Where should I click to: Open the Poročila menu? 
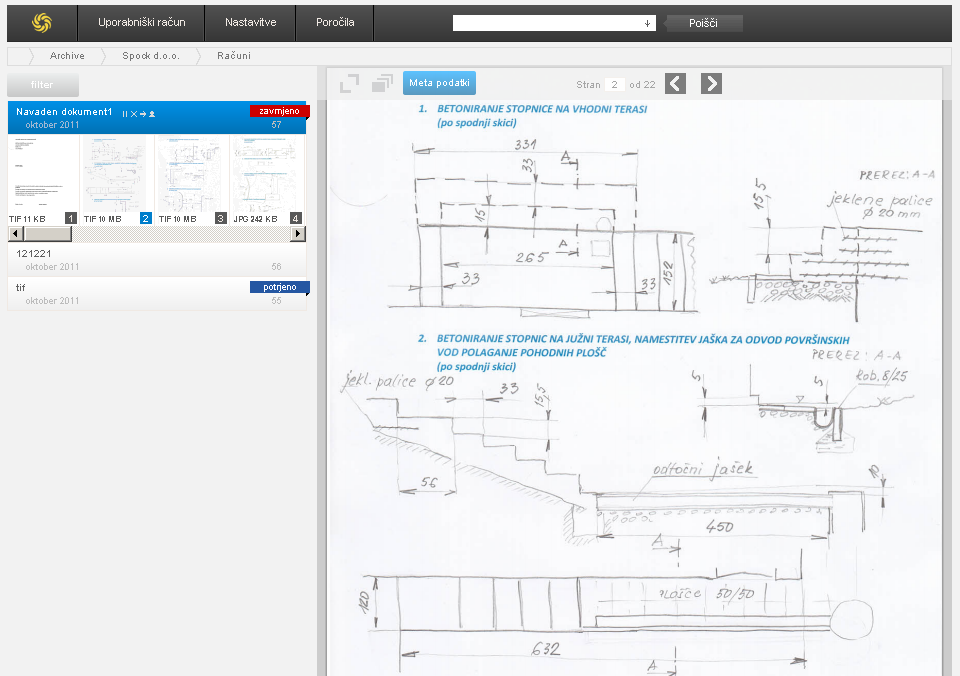point(335,22)
